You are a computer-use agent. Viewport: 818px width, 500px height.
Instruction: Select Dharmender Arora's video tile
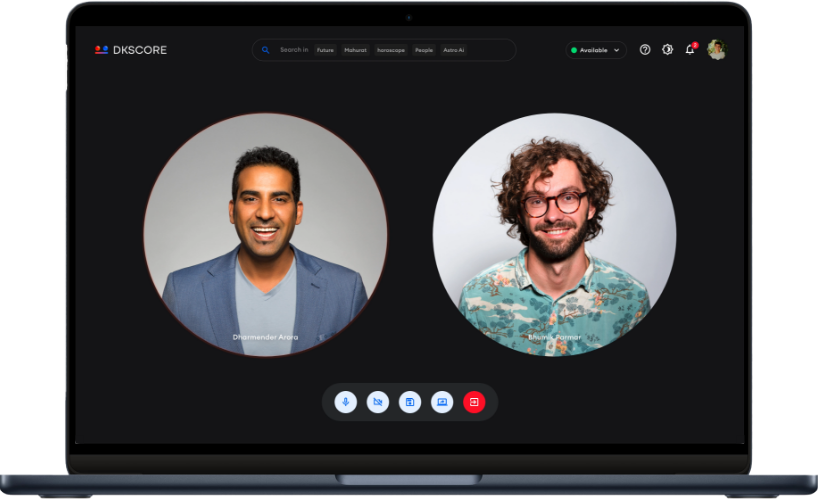(x=265, y=234)
